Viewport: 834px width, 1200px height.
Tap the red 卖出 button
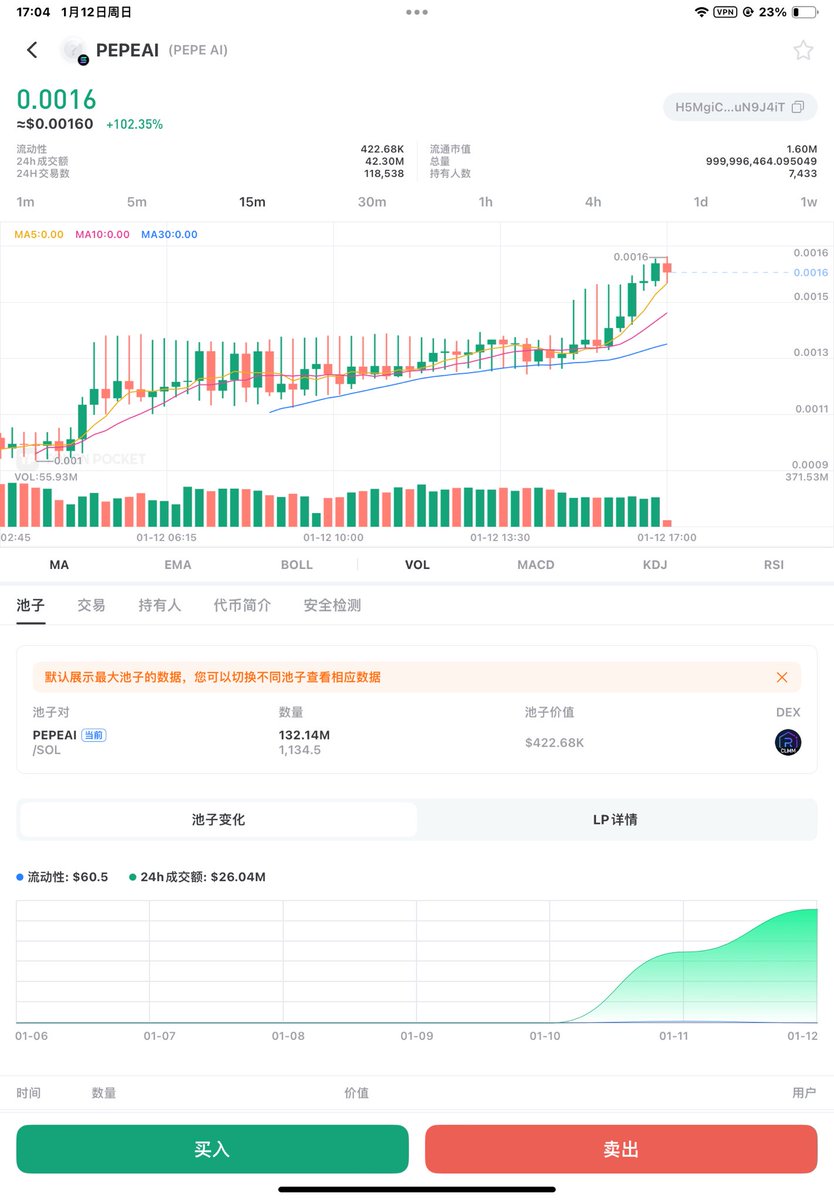coord(621,1149)
